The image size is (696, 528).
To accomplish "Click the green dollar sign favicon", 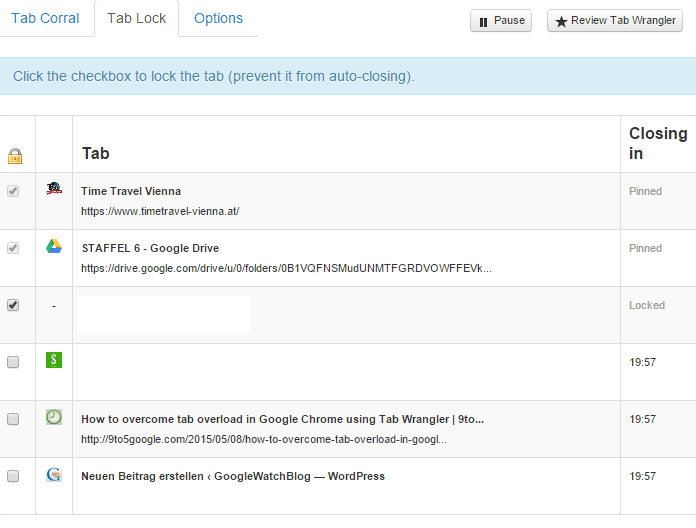I will [x=54, y=360].
